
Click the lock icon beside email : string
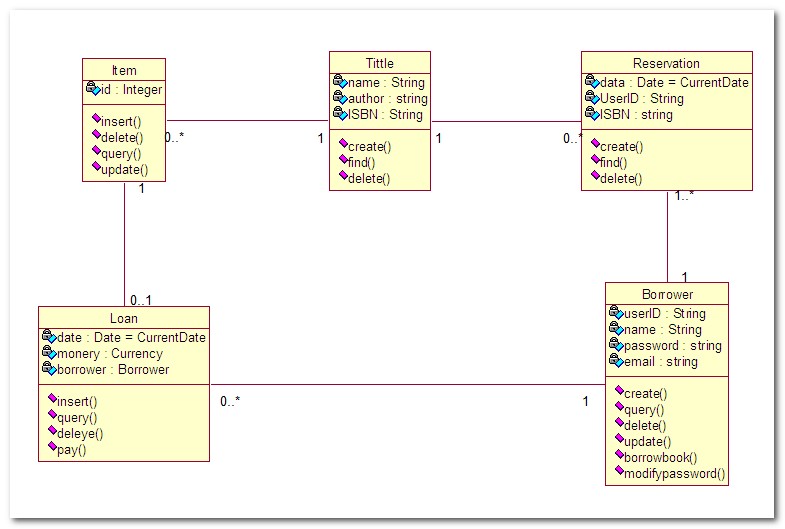pyautogui.click(x=616, y=360)
